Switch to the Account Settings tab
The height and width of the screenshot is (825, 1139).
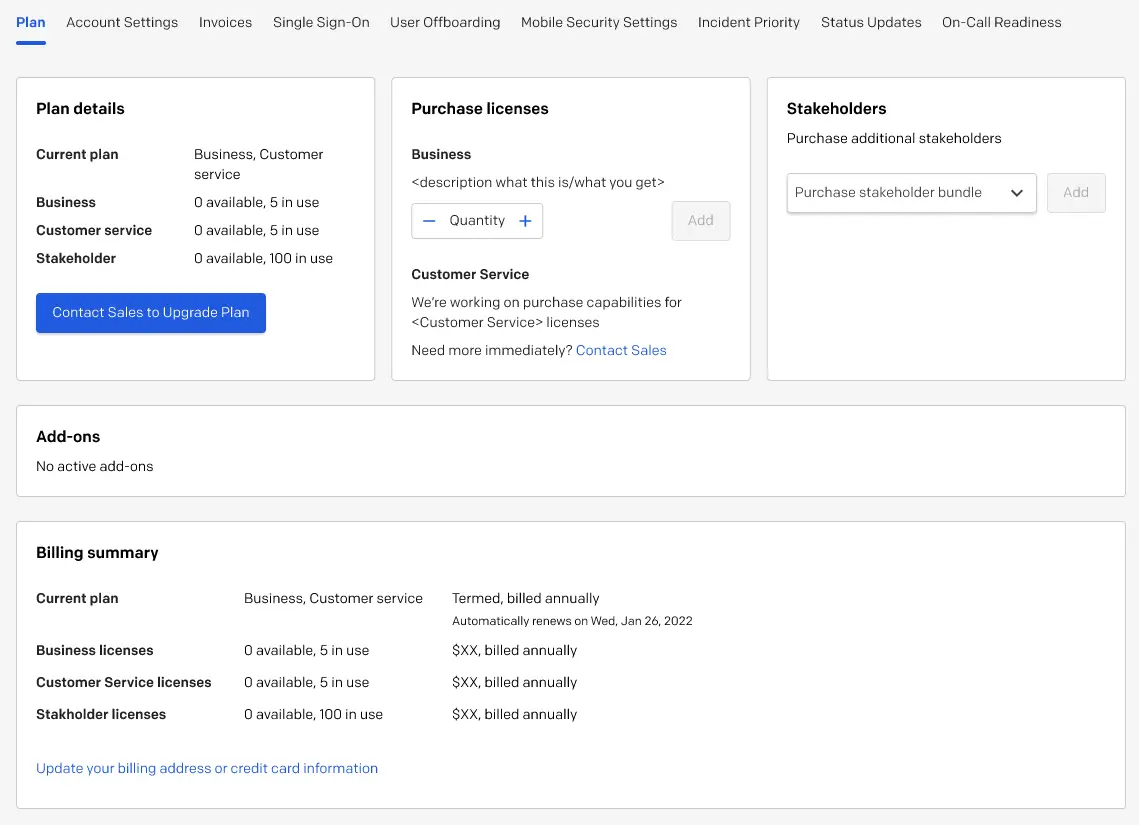click(x=122, y=23)
